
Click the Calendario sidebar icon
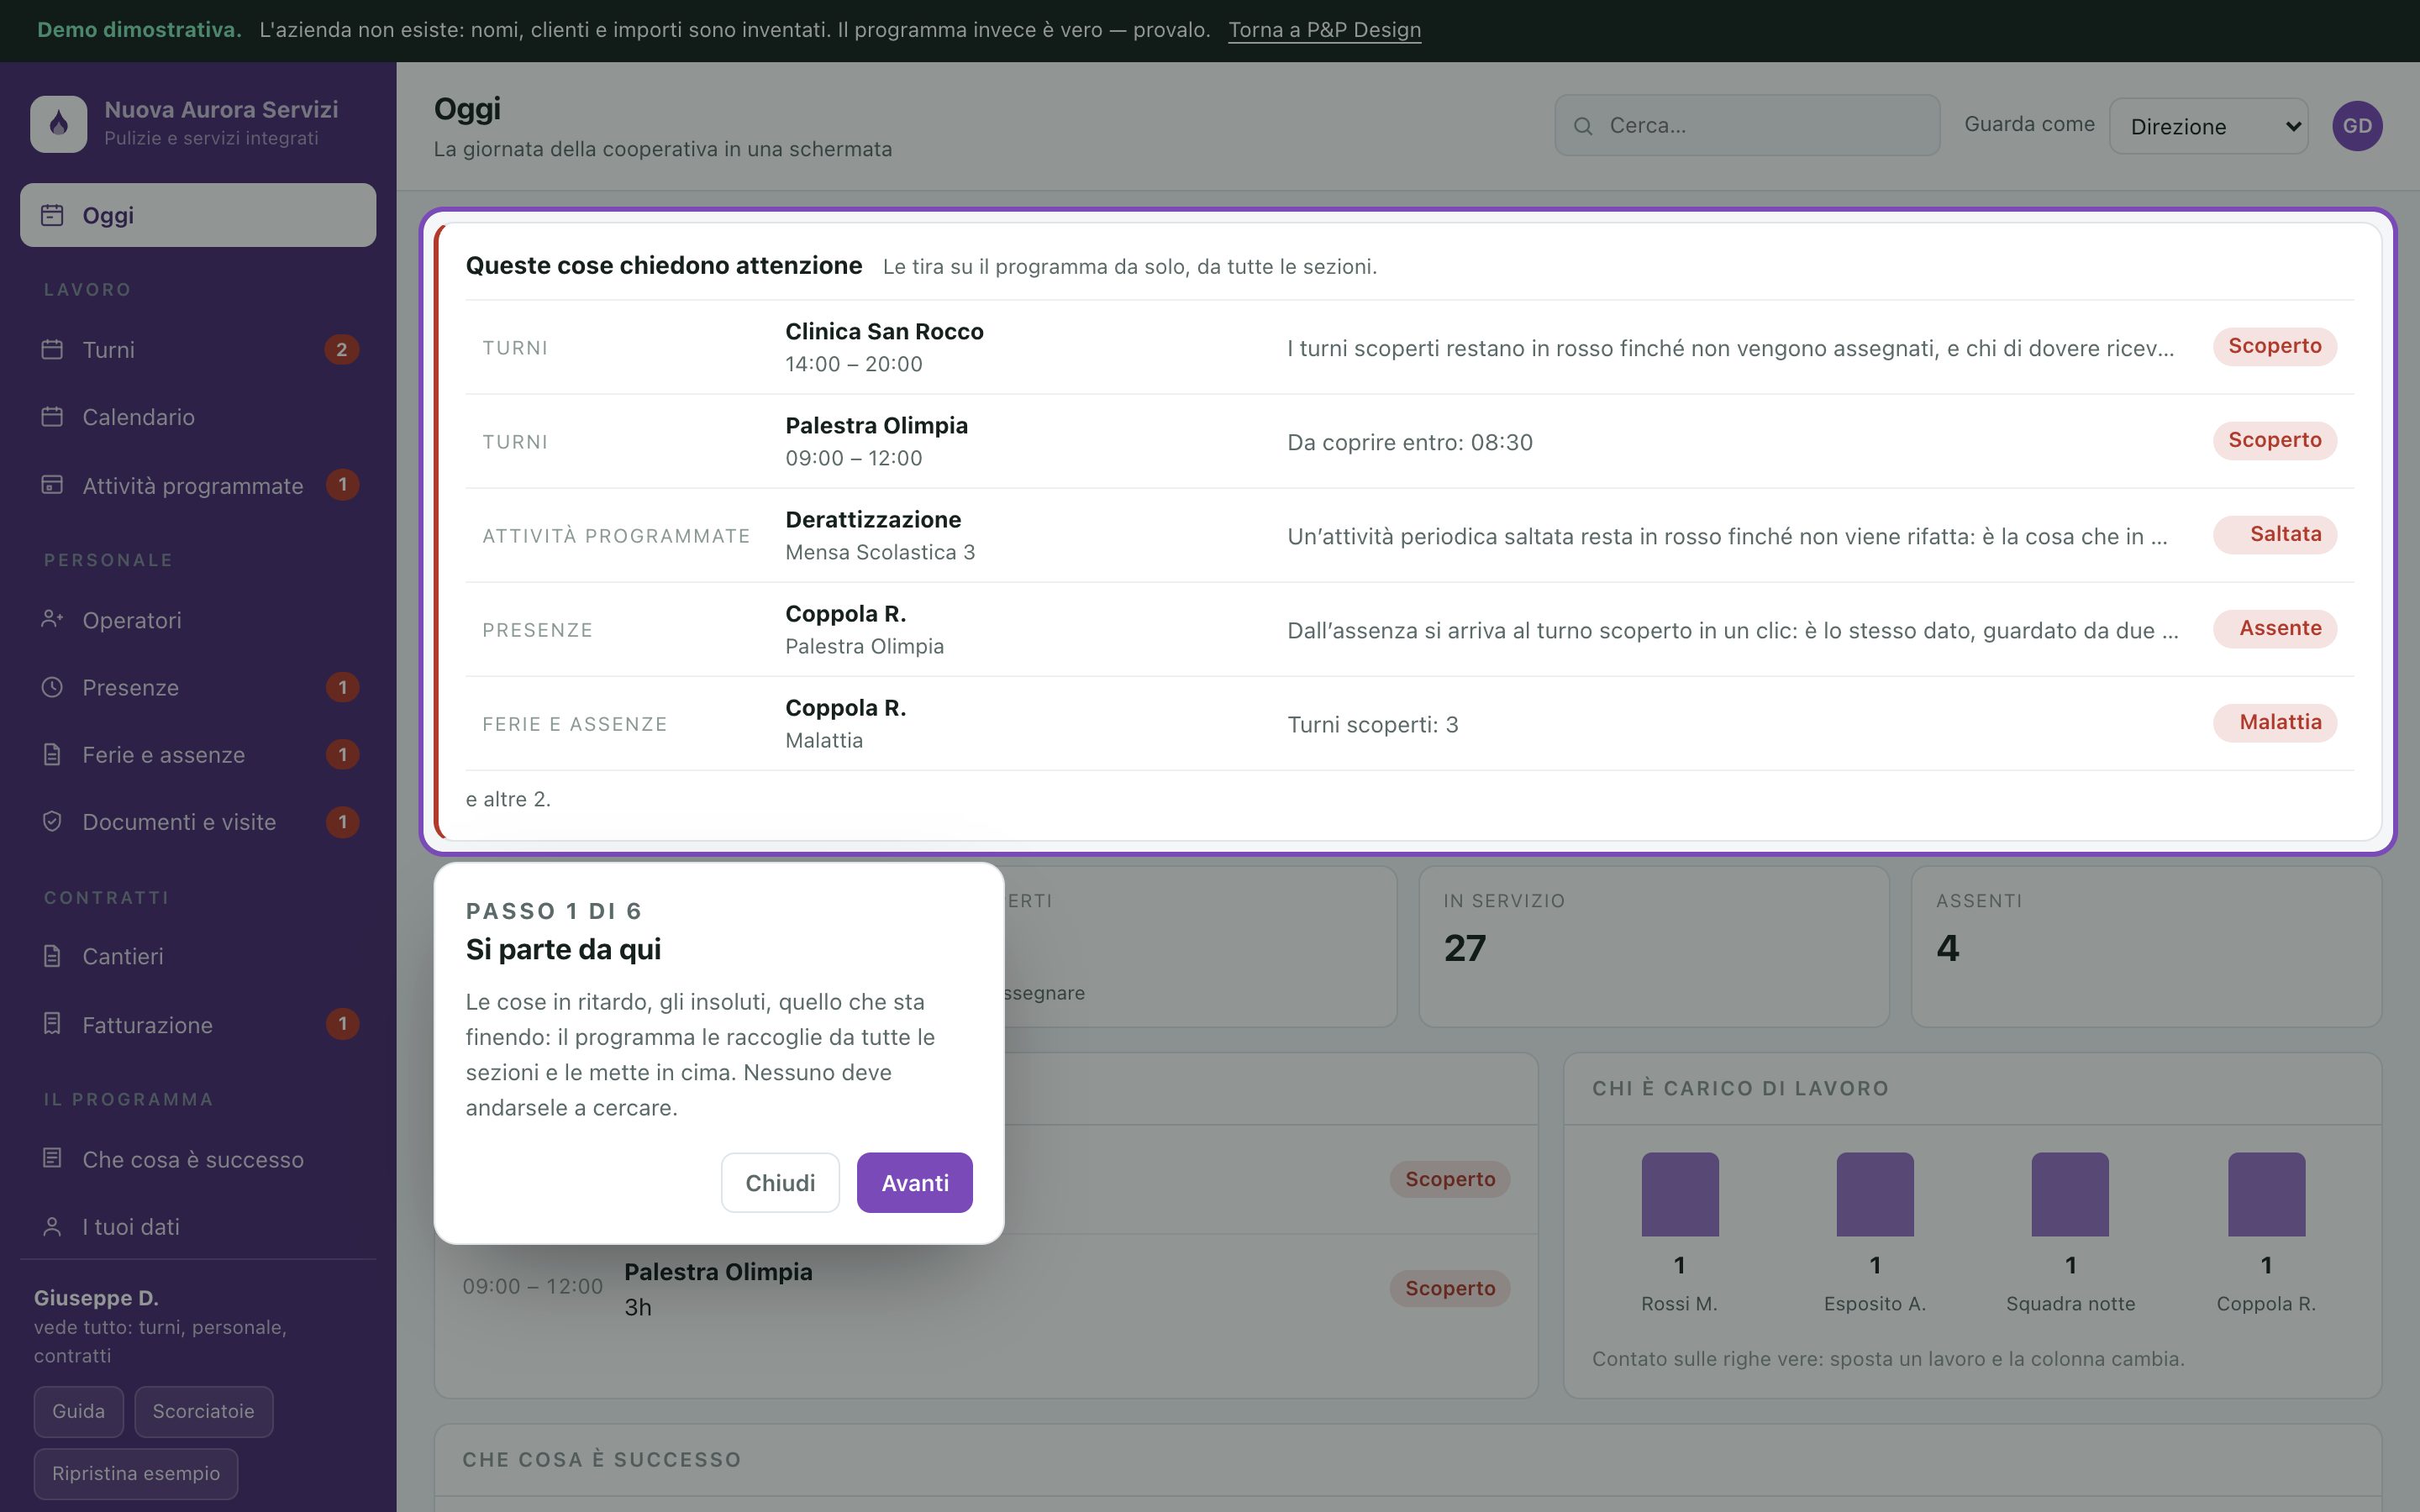(x=52, y=417)
